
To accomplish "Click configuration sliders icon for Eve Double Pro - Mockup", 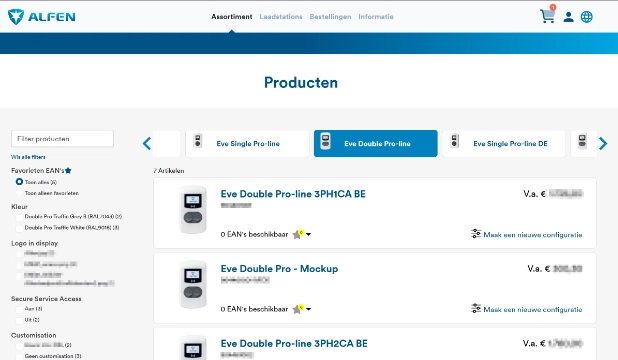I will (x=476, y=308).
